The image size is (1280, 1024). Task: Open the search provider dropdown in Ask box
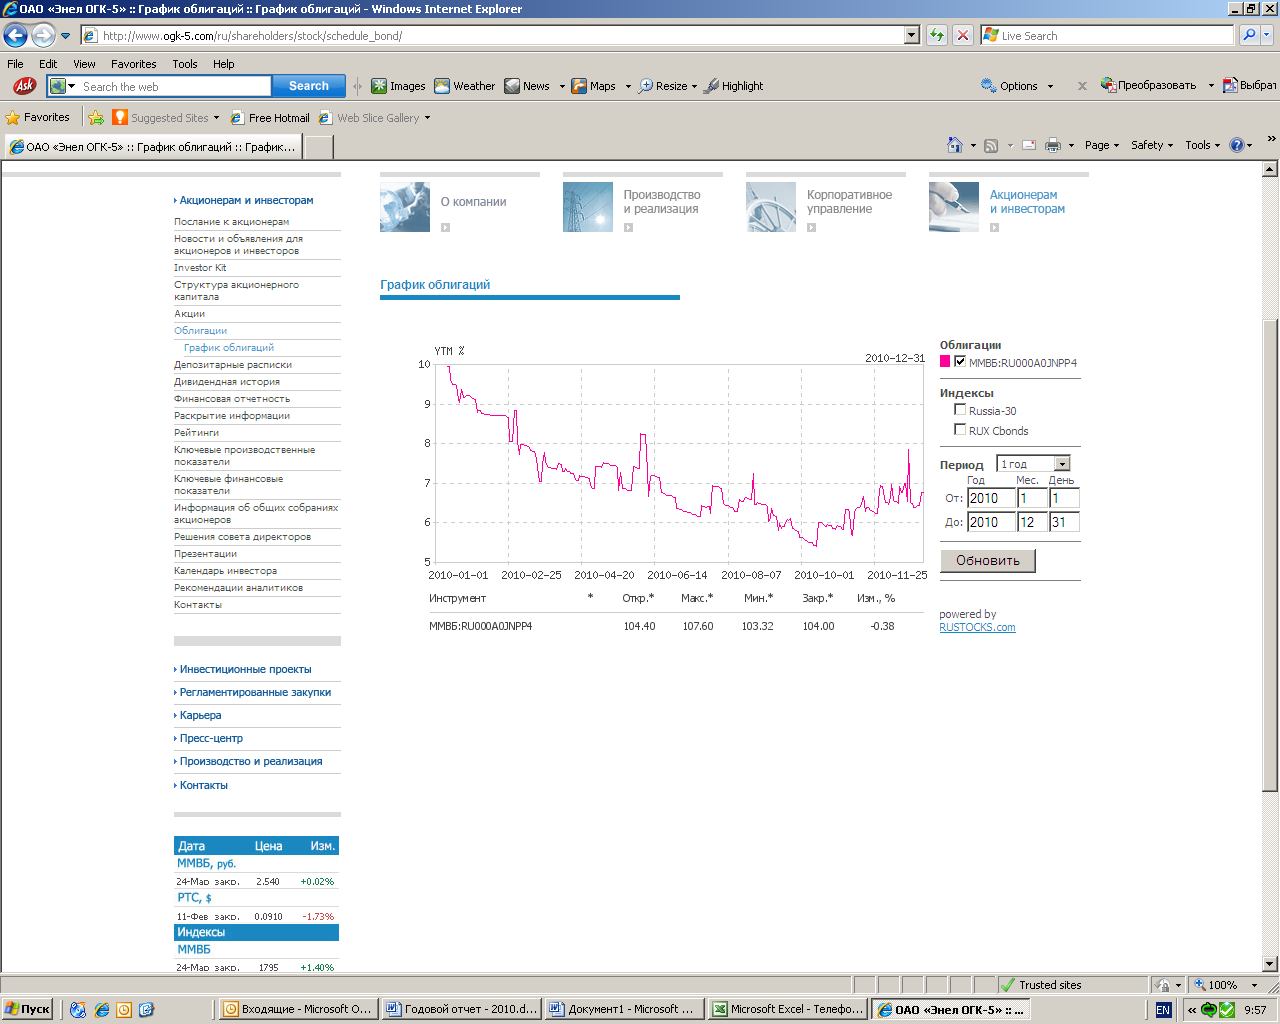(x=71, y=86)
